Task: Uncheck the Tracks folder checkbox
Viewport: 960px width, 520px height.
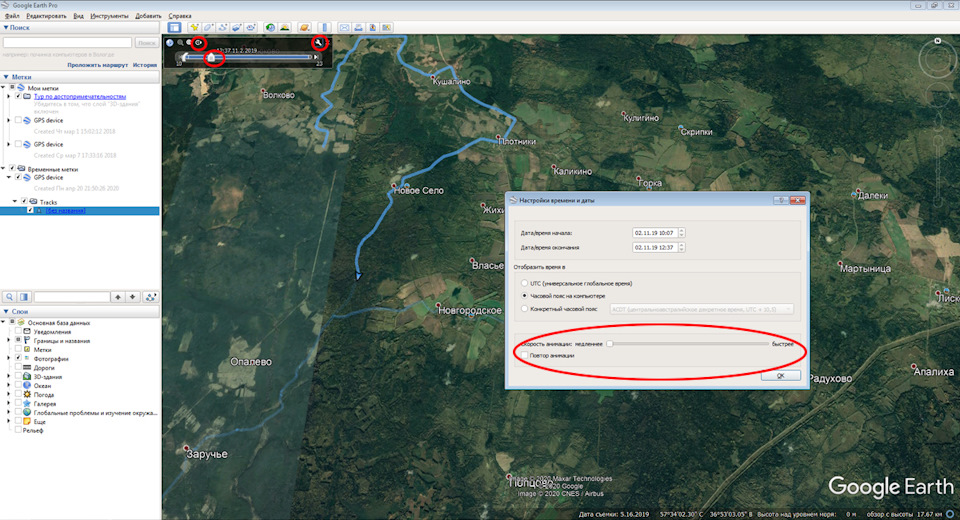Action: [x=24, y=202]
